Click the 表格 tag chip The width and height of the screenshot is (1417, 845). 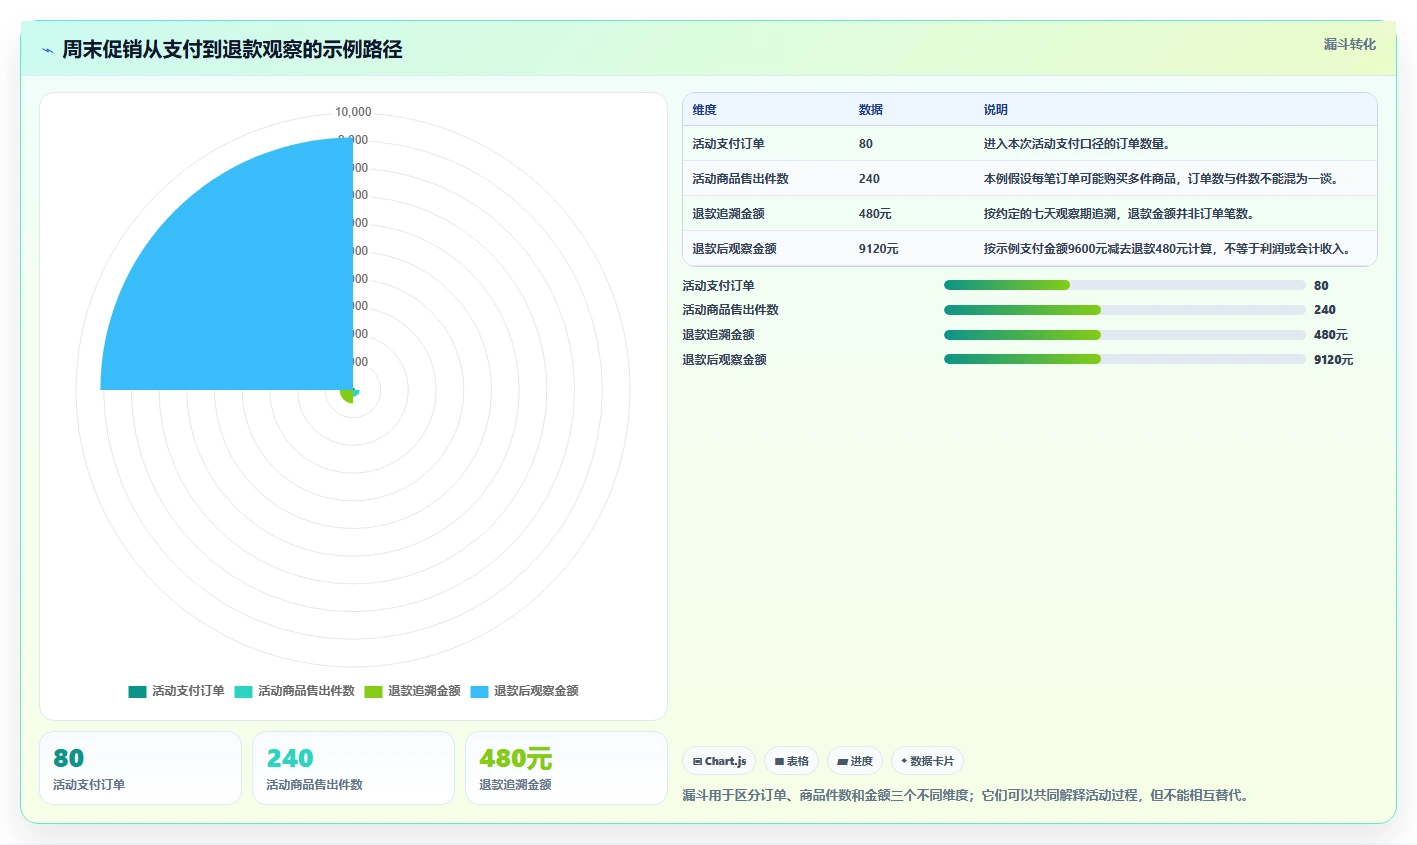[791, 761]
